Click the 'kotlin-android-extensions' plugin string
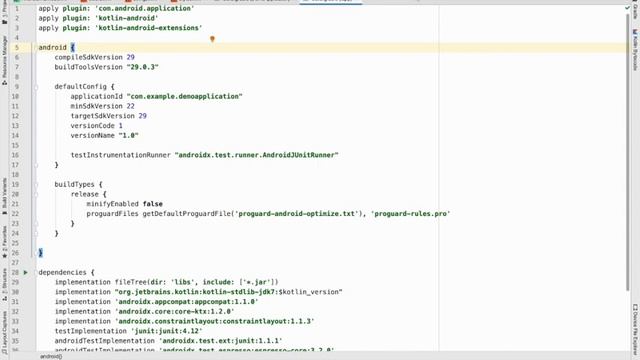 coord(149,28)
